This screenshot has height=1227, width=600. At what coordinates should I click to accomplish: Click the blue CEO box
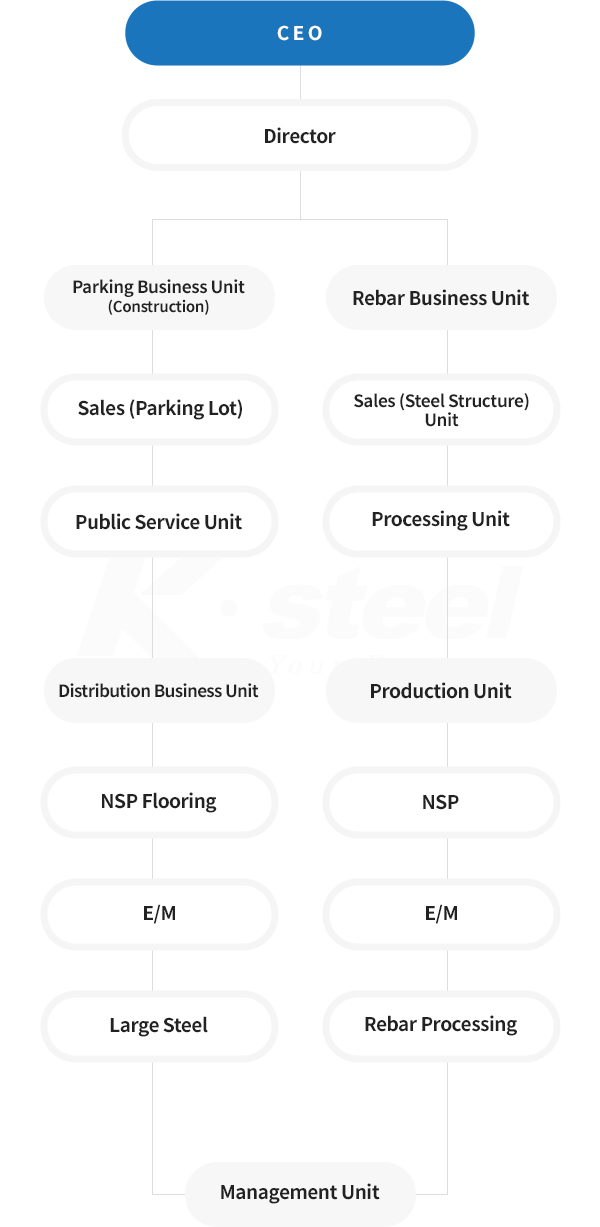[300, 33]
